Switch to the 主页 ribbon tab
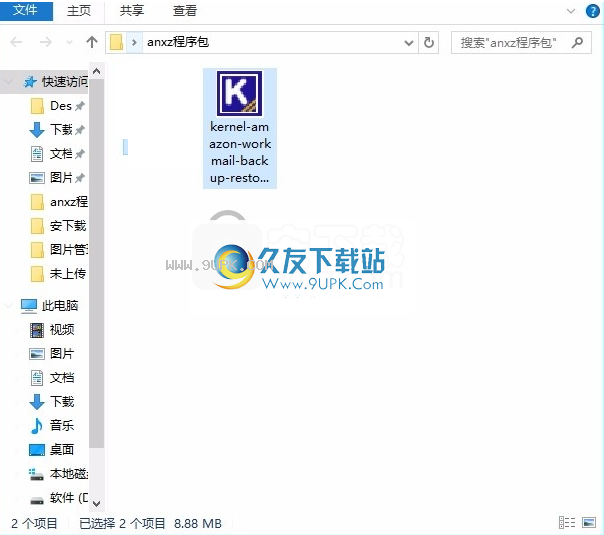Image resolution: width=604 pixels, height=535 pixels. [79, 11]
